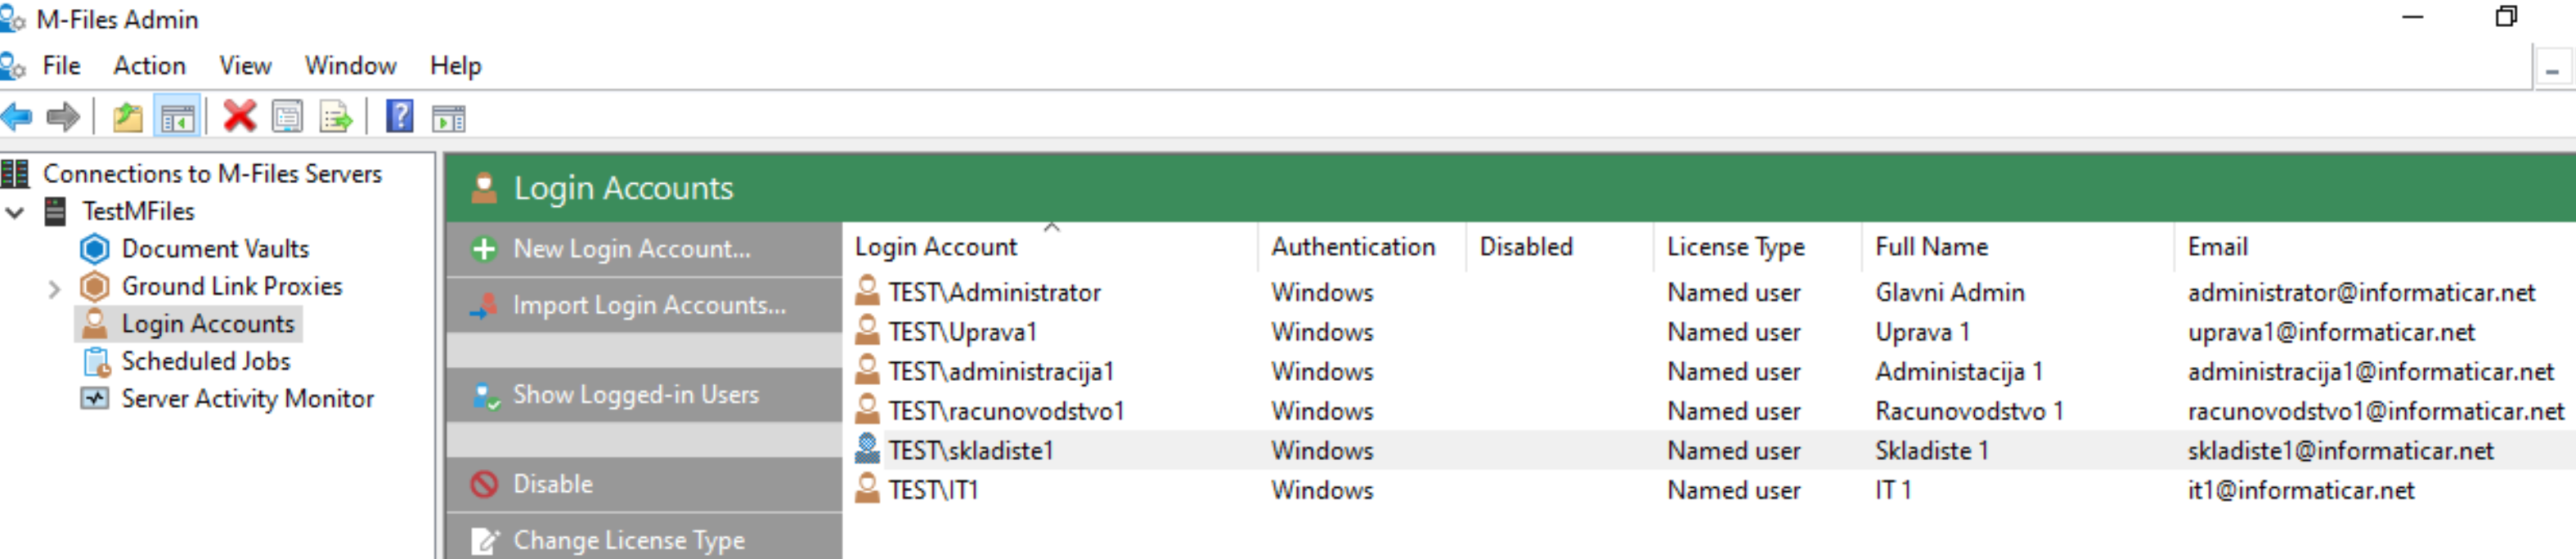
Task: Open the File menu
Action: pyautogui.click(x=61, y=66)
